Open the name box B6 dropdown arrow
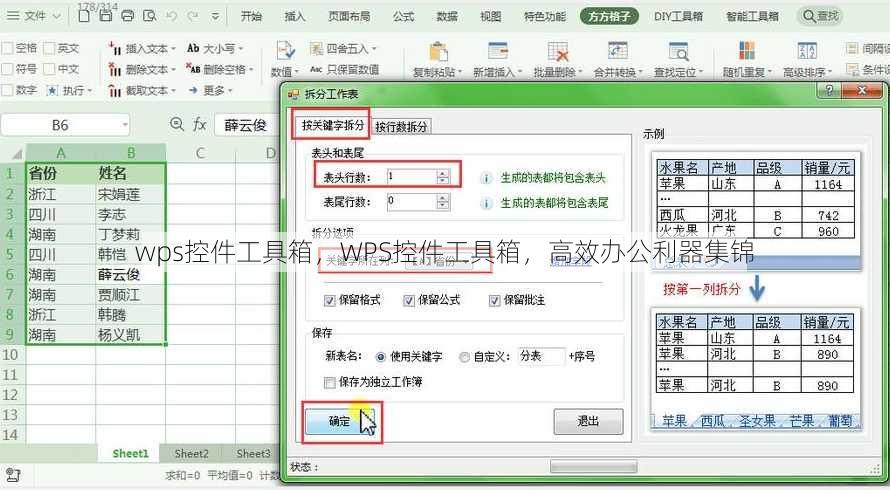The width and height of the screenshot is (890, 490). pos(125,125)
